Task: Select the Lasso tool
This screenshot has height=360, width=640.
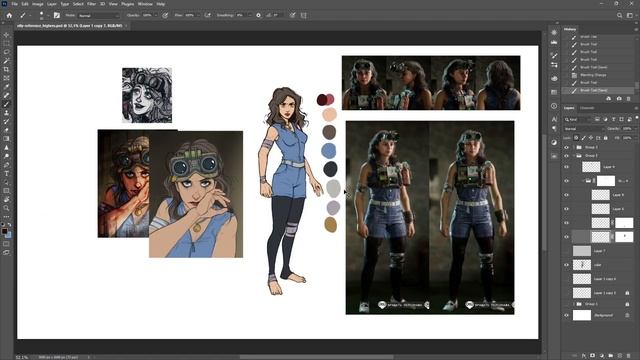Action: (x=6, y=52)
